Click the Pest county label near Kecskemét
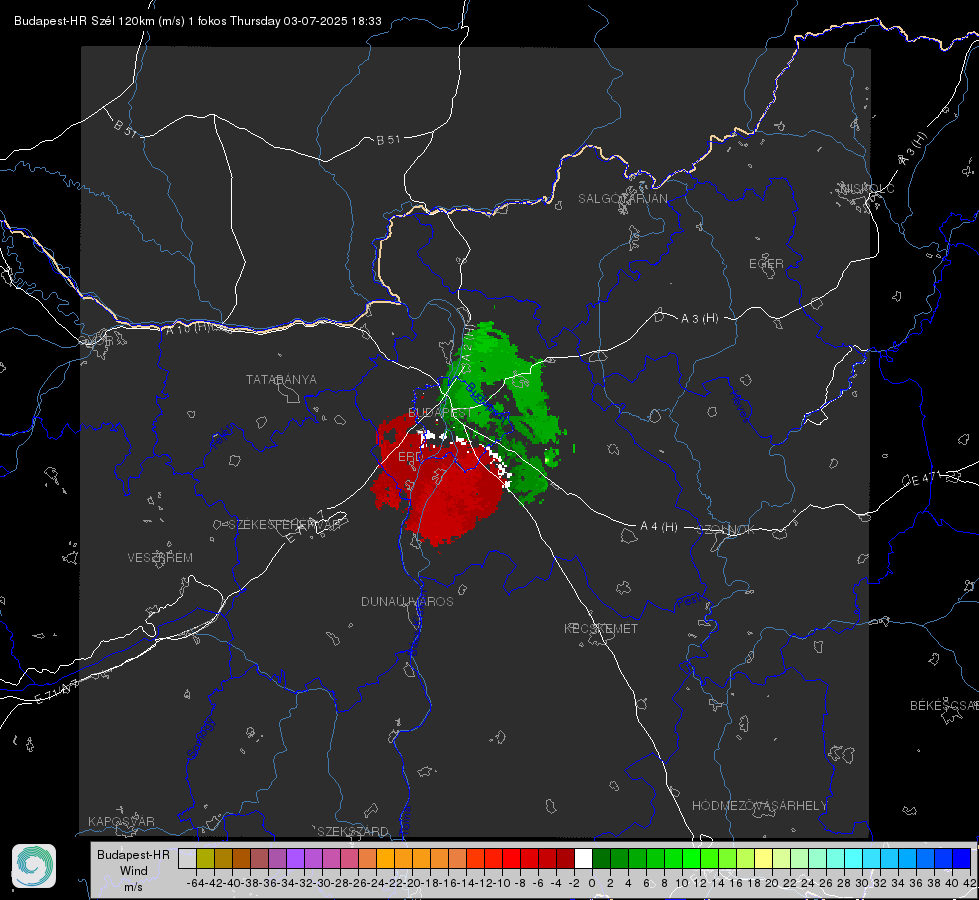The height and width of the screenshot is (900, 979). (688, 602)
